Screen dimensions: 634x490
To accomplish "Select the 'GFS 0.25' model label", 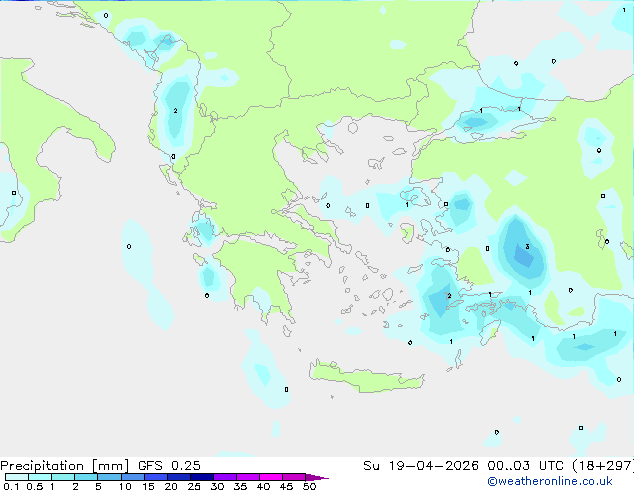I will coord(169,466).
